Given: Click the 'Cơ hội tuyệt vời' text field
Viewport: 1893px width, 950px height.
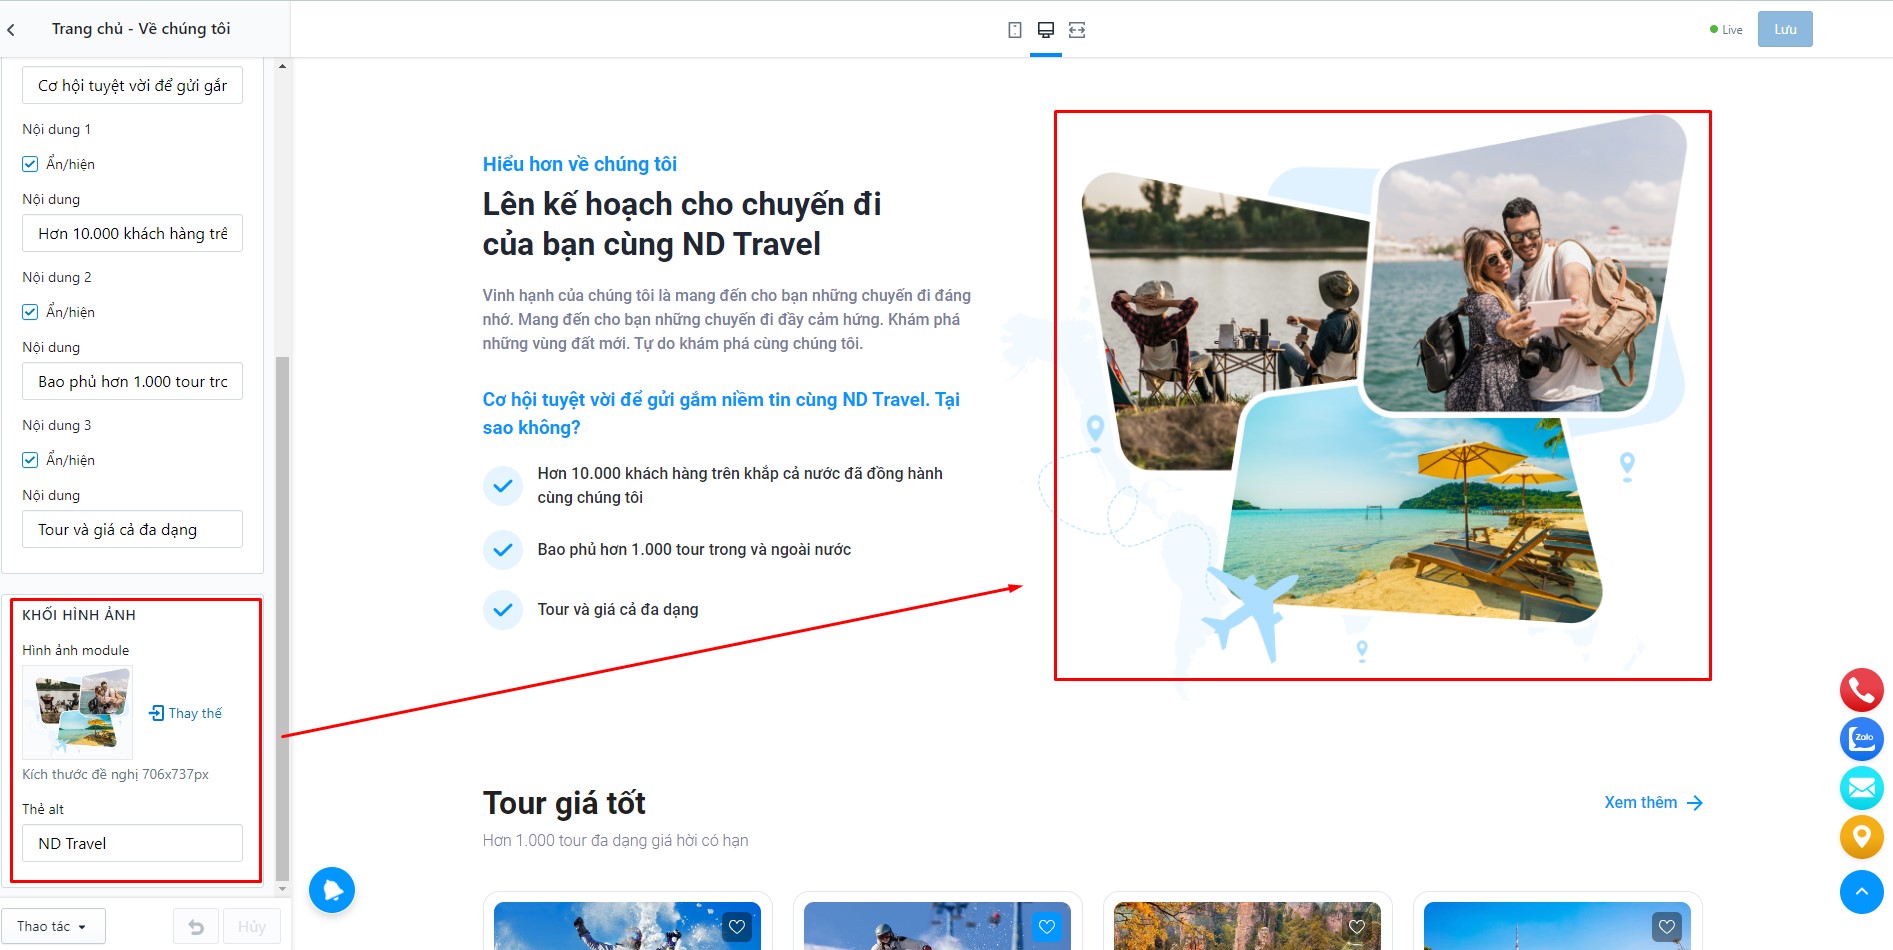Looking at the screenshot, I should [132, 86].
